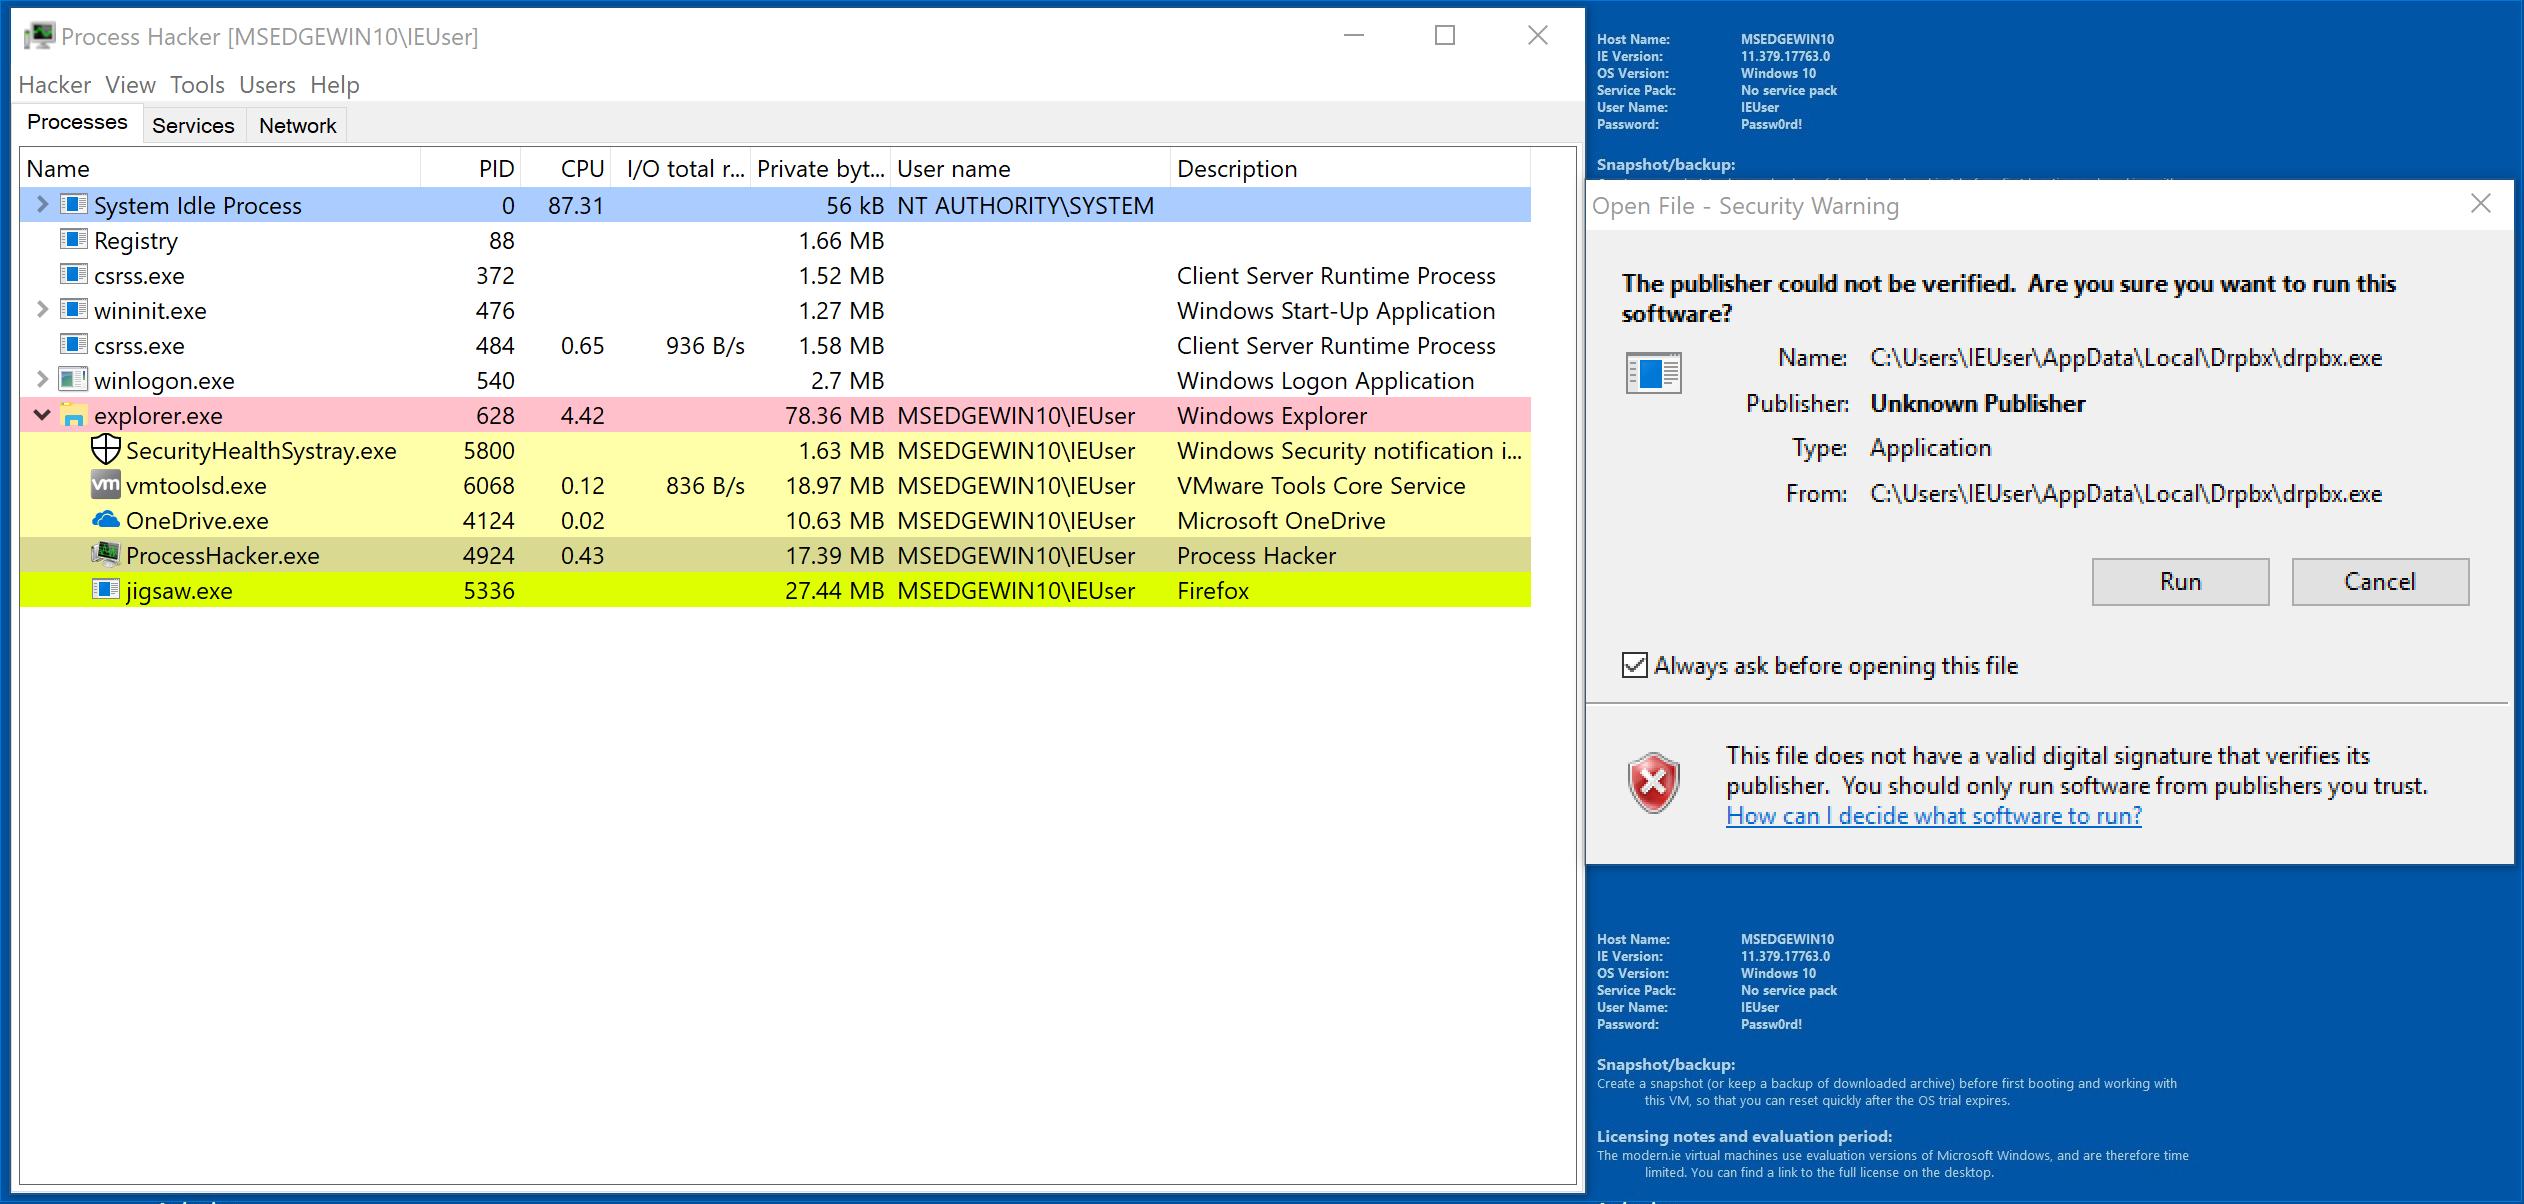Switch to the Services tab
2524x1204 pixels.
coord(193,126)
